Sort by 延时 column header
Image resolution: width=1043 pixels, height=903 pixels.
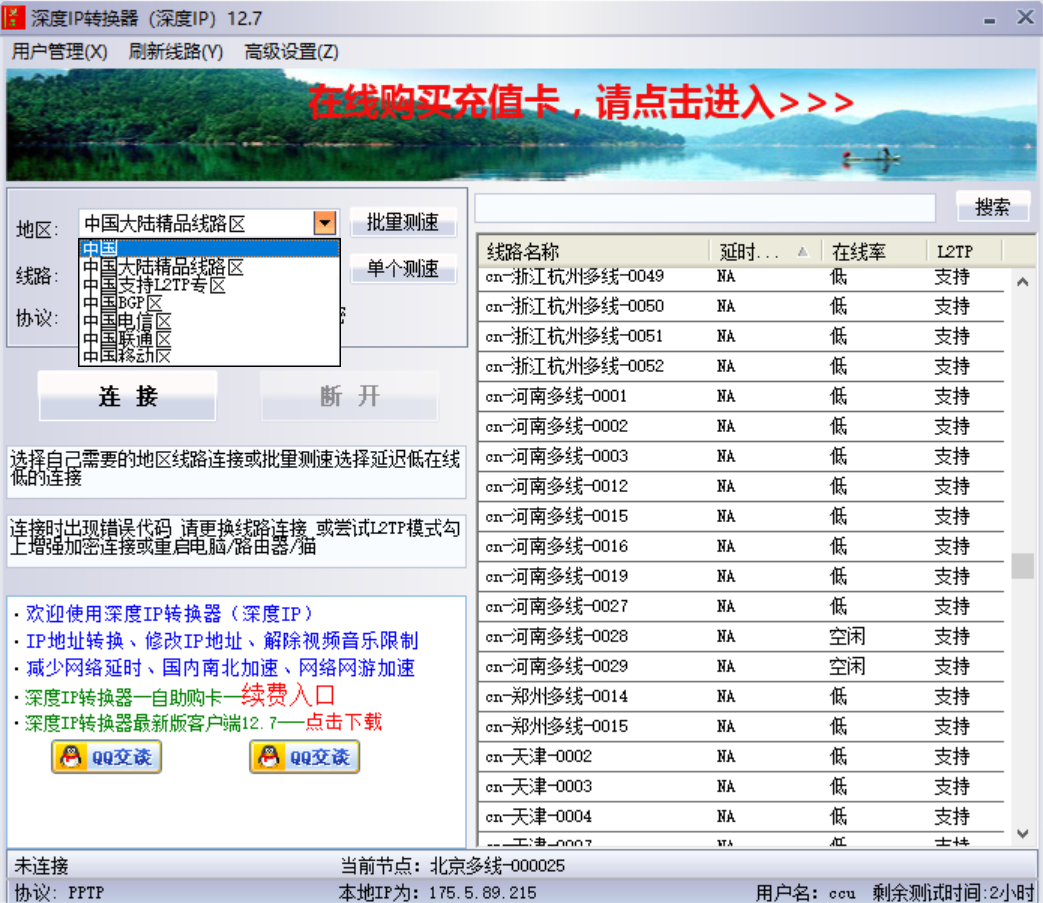tap(766, 251)
